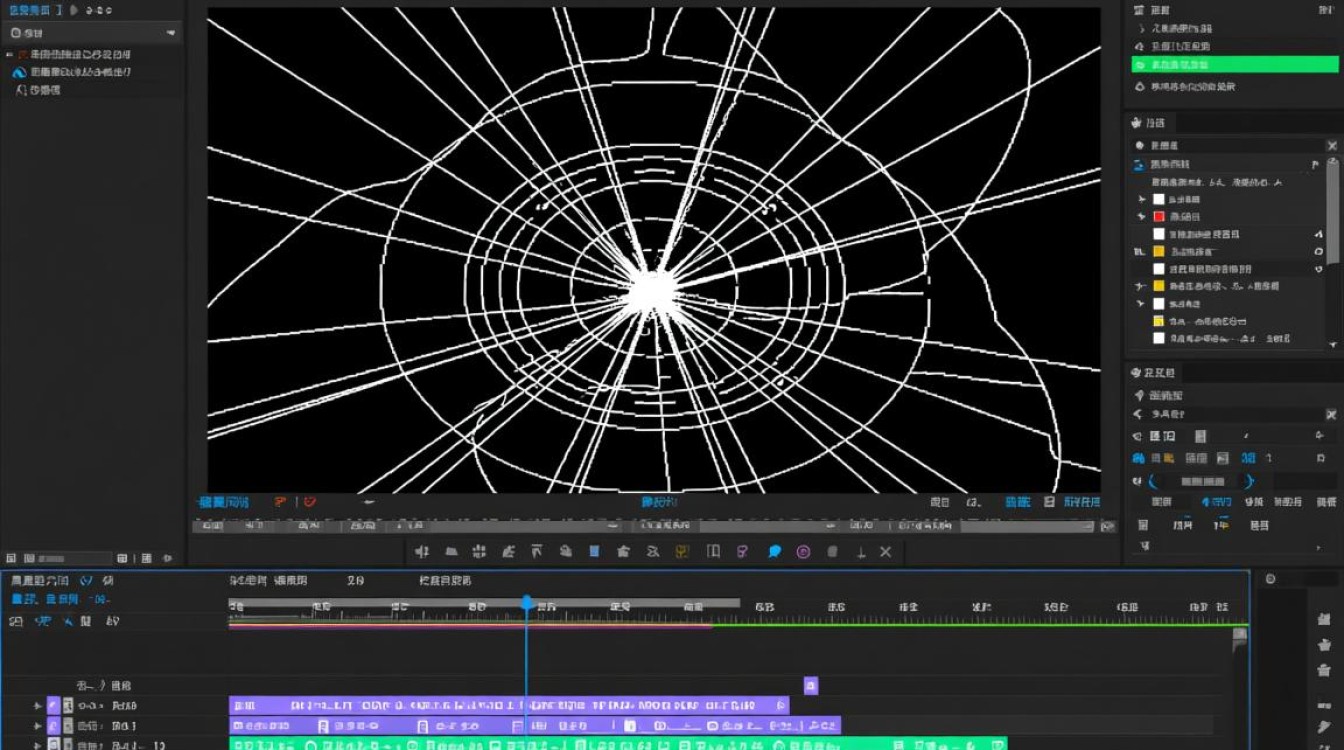
Task: Select the green clip in the timeline
Action: click(x=618, y=744)
